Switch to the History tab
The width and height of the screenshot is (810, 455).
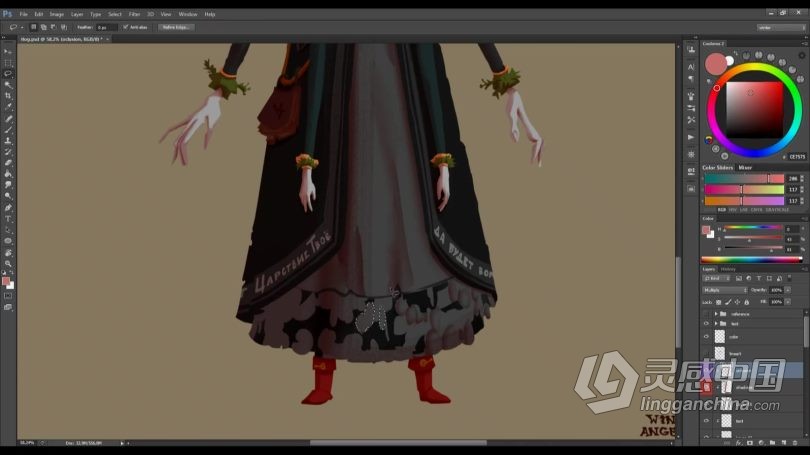(x=728, y=269)
